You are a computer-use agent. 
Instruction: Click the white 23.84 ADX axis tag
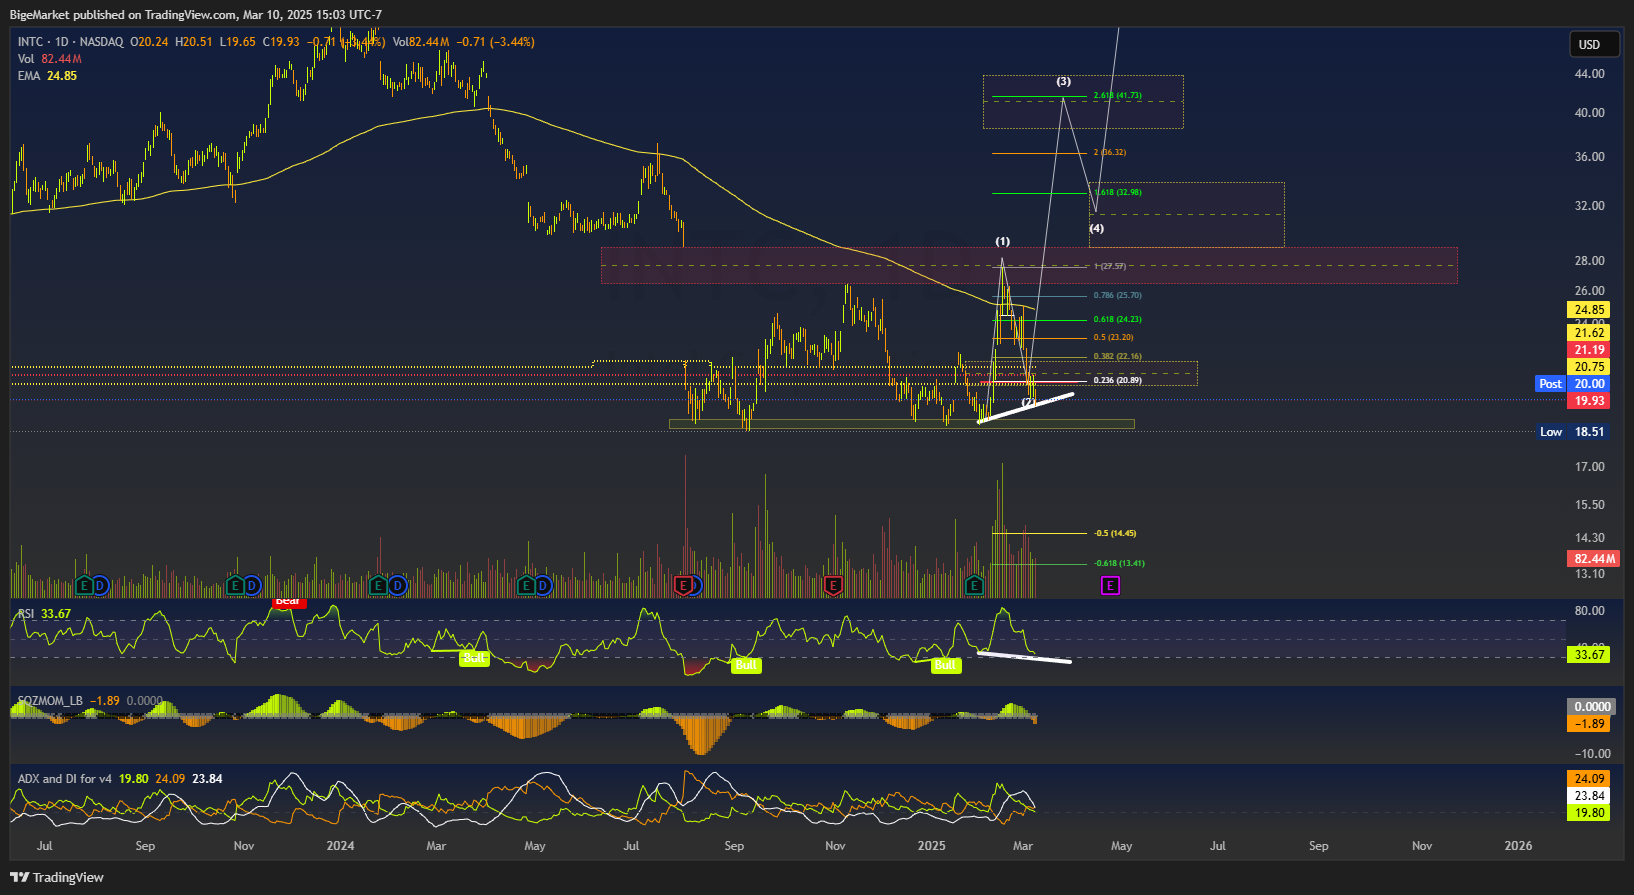click(1589, 796)
